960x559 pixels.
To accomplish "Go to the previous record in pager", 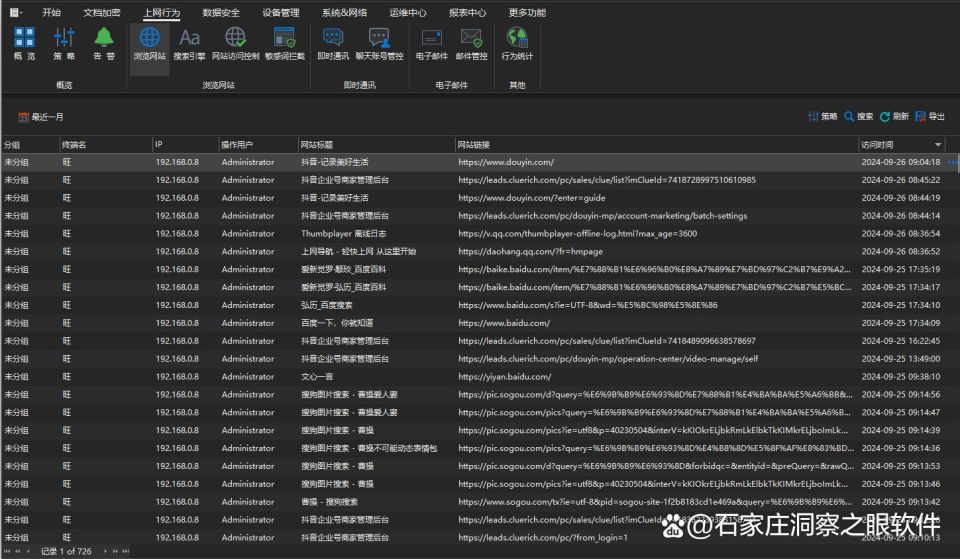I will click(28, 552).
